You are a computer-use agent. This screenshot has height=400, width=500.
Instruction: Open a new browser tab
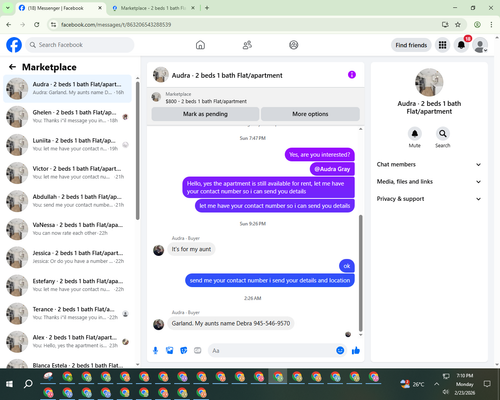(207, 8)
